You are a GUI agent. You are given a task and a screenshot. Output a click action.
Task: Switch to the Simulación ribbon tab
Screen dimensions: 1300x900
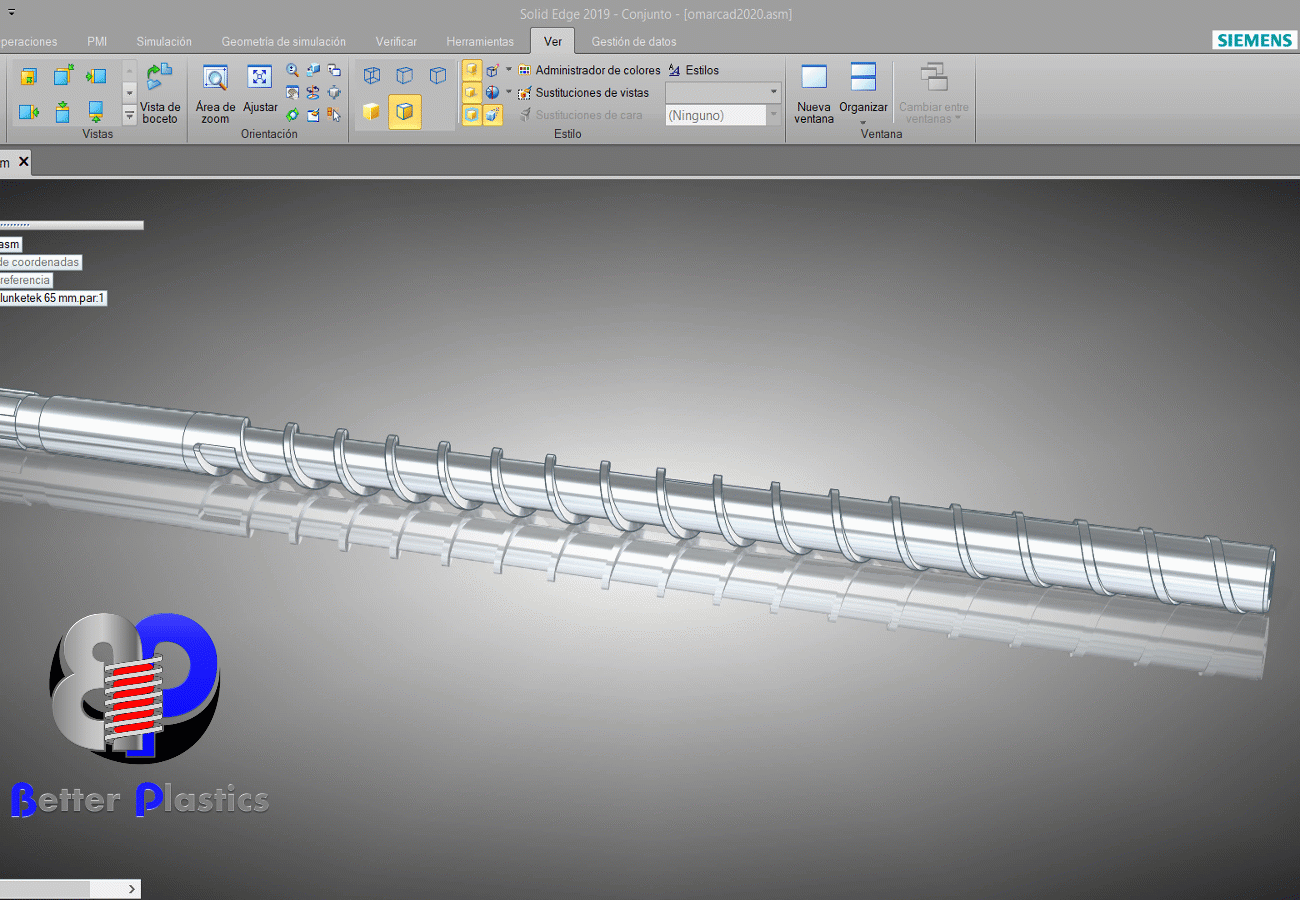[164, 42]
